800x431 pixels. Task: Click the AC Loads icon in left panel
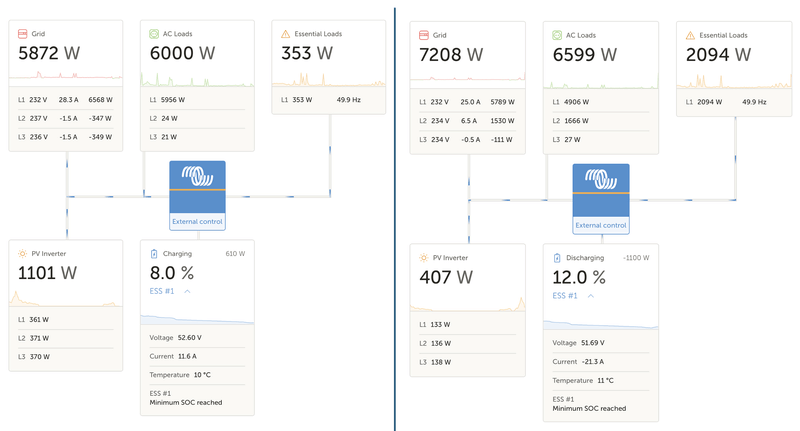pos(154,34)
